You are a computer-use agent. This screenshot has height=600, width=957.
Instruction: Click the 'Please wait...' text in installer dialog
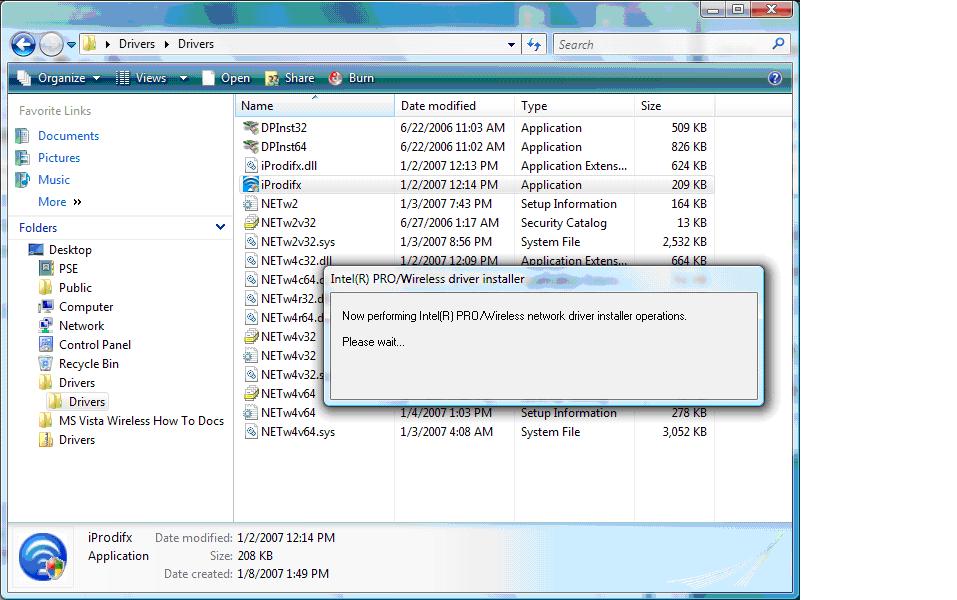coord(373,342)
